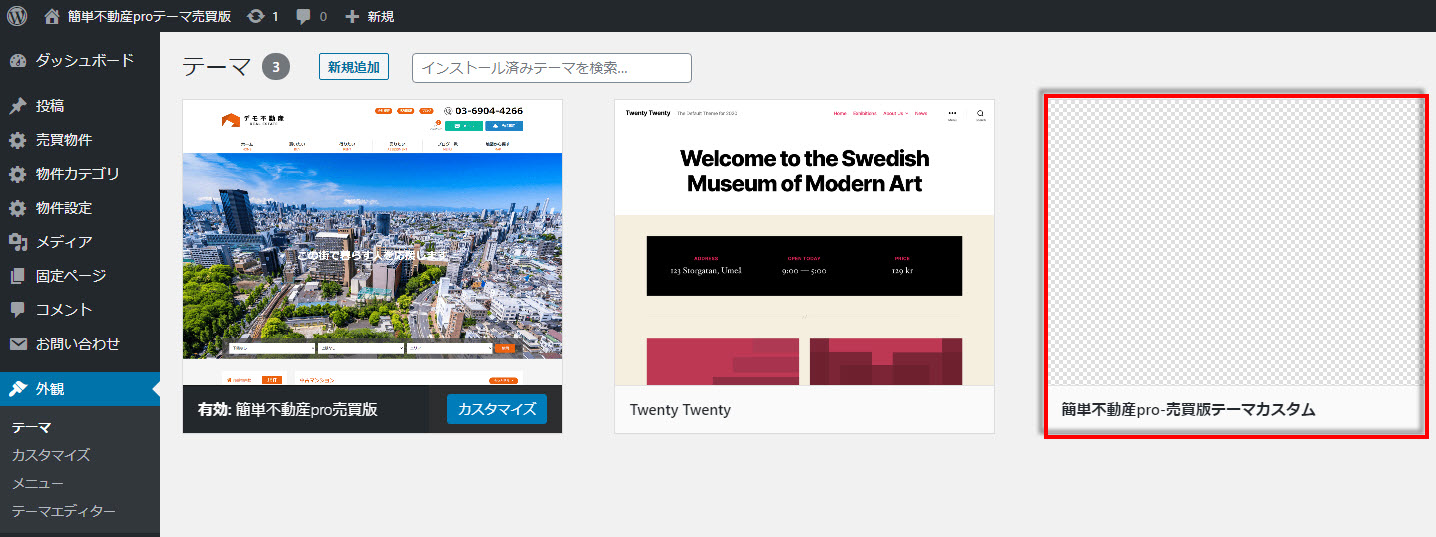The image size is (1436, 537).
Task: Open テーマエディター submenu link
Action: pyautogui.click(x=63, y=511)
